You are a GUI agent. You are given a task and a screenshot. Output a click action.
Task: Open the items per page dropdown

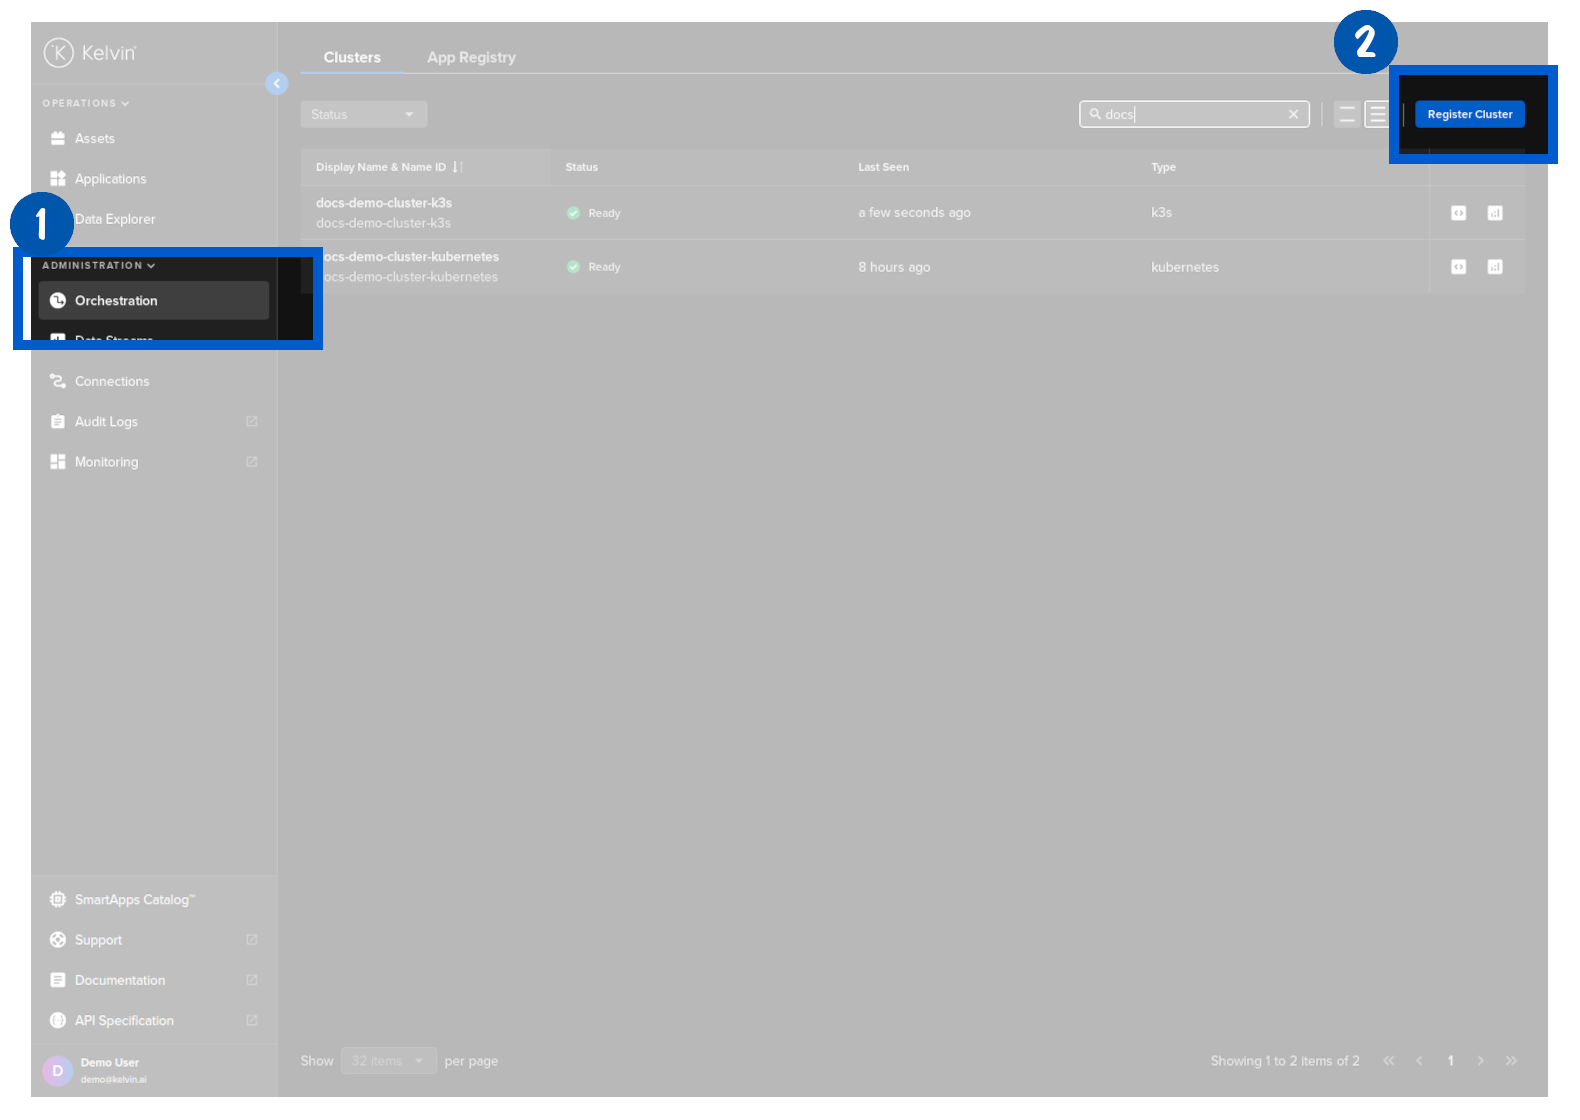click(x=388, y=1061)
